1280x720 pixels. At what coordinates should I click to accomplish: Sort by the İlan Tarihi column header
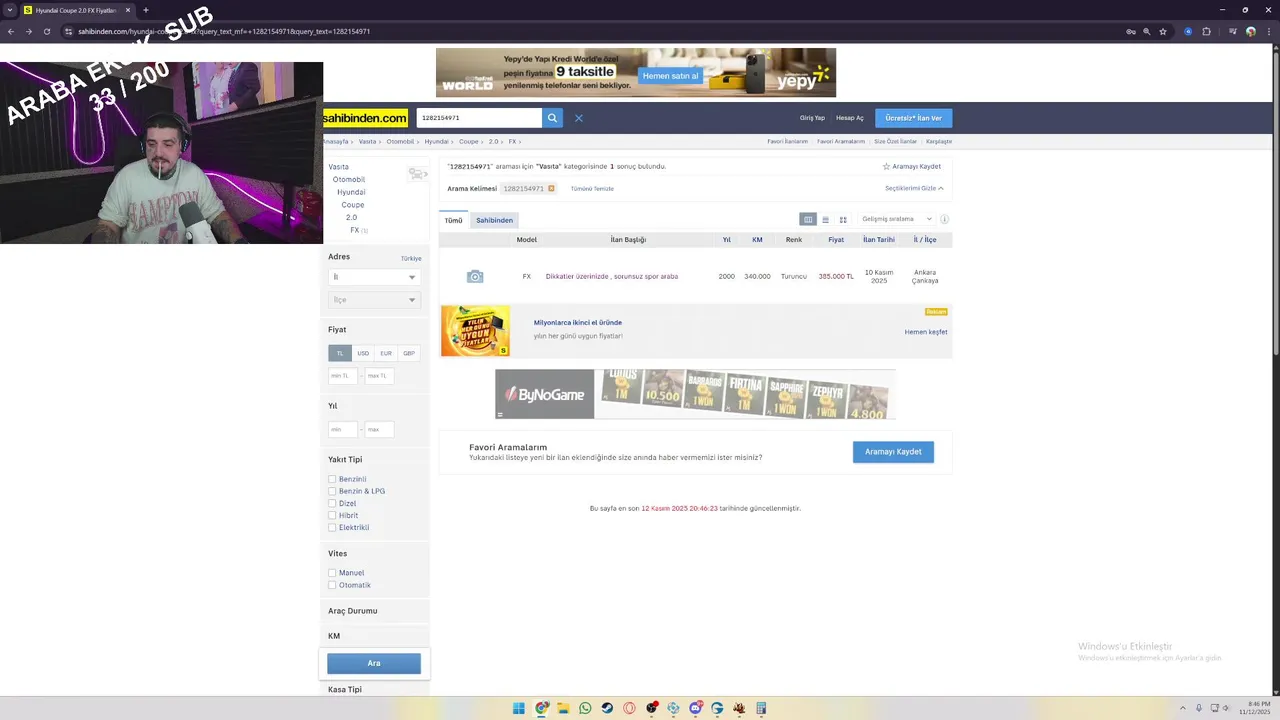coord(879,240)
